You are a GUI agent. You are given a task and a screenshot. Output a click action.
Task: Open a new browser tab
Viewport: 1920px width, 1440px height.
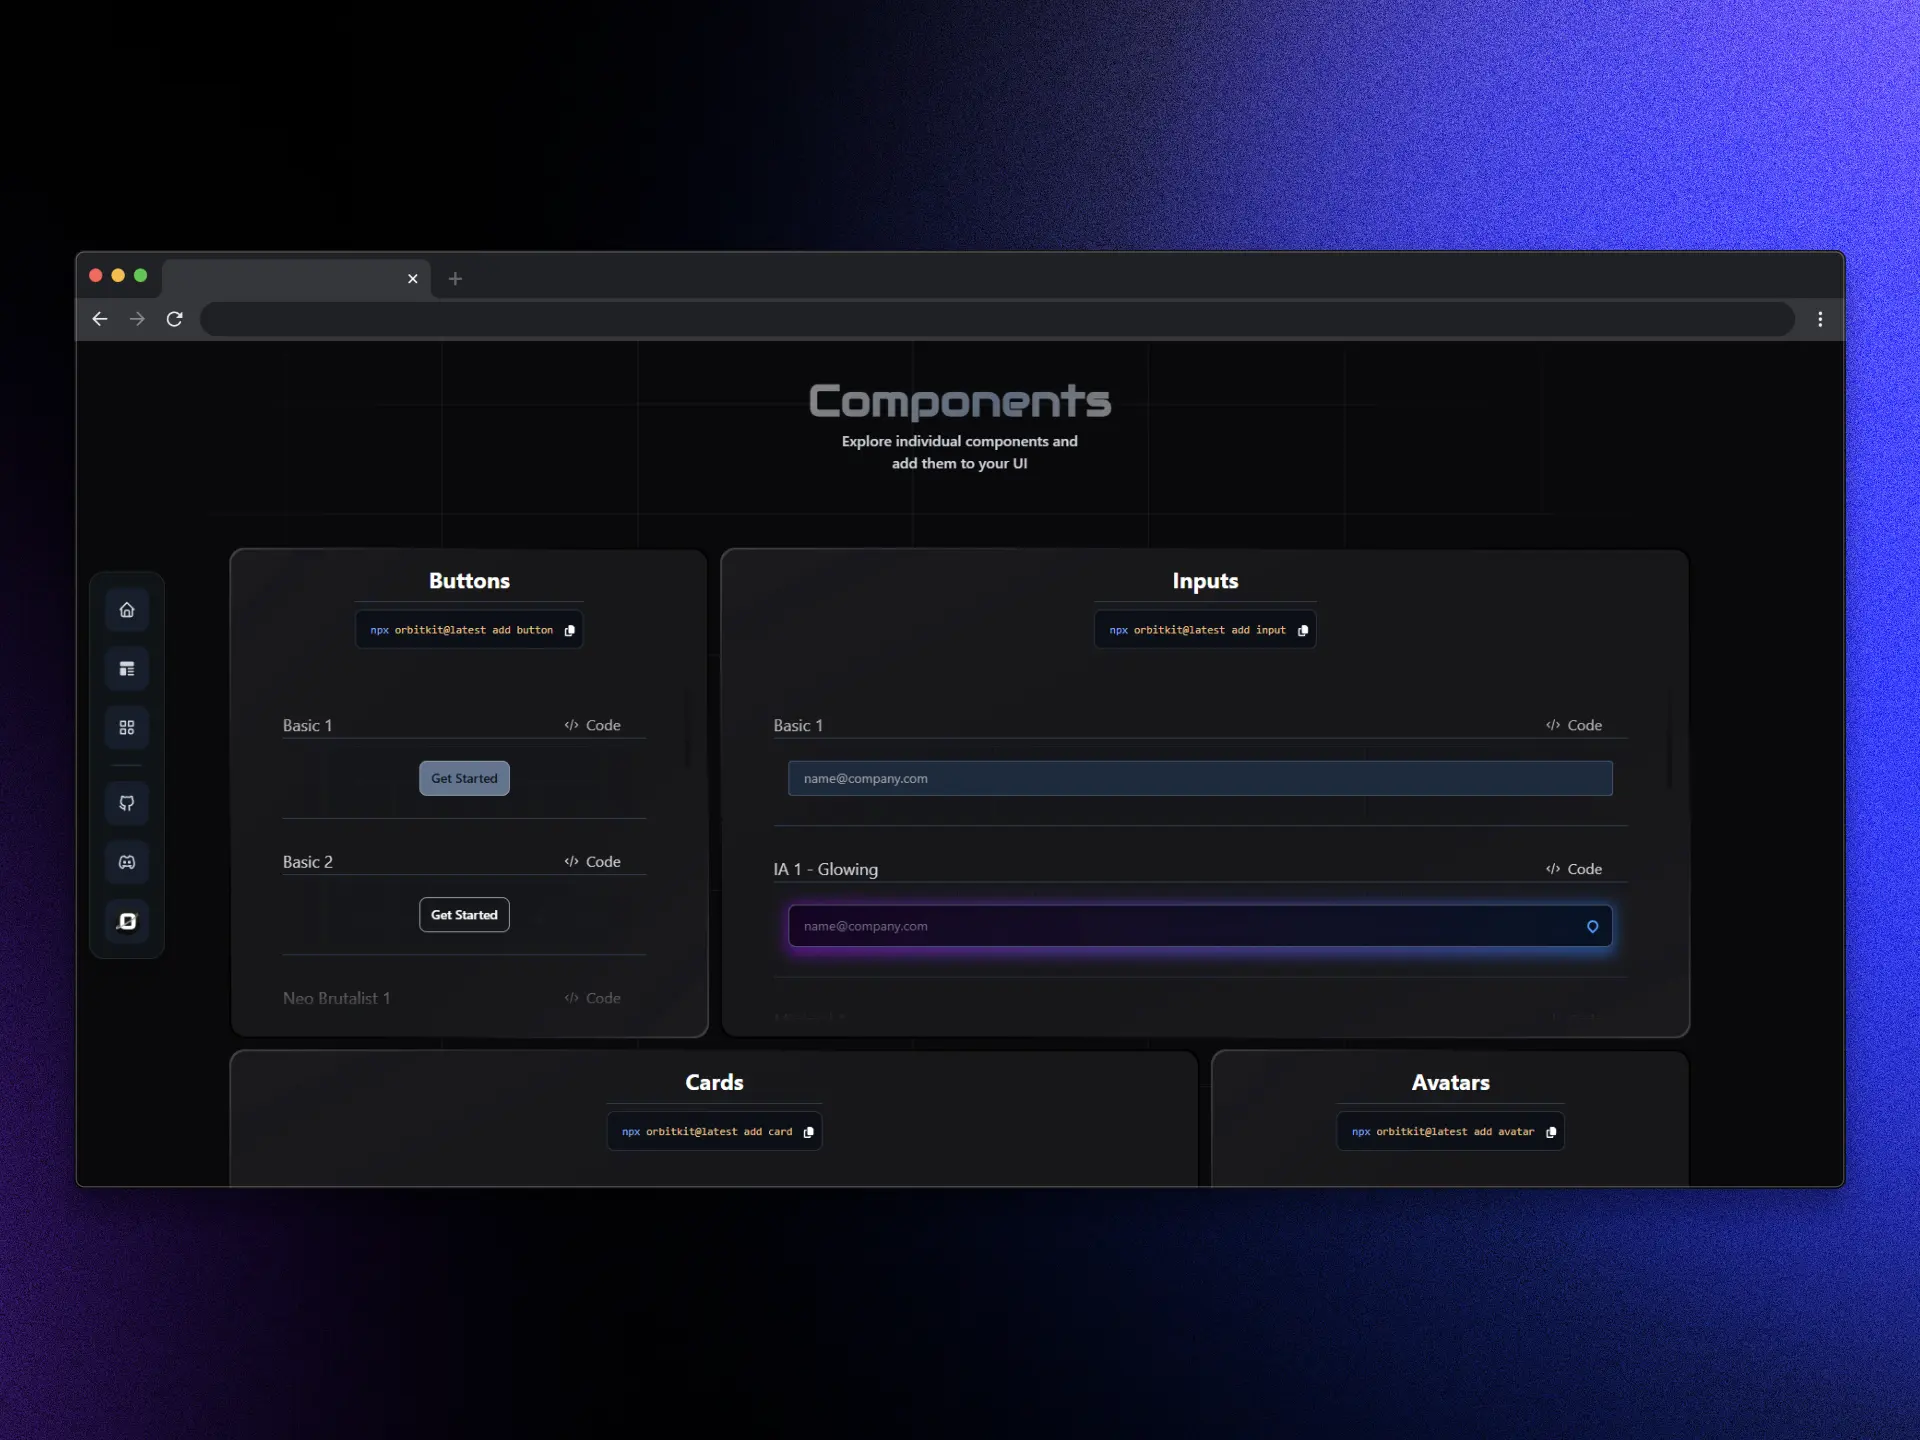(455, 279)
